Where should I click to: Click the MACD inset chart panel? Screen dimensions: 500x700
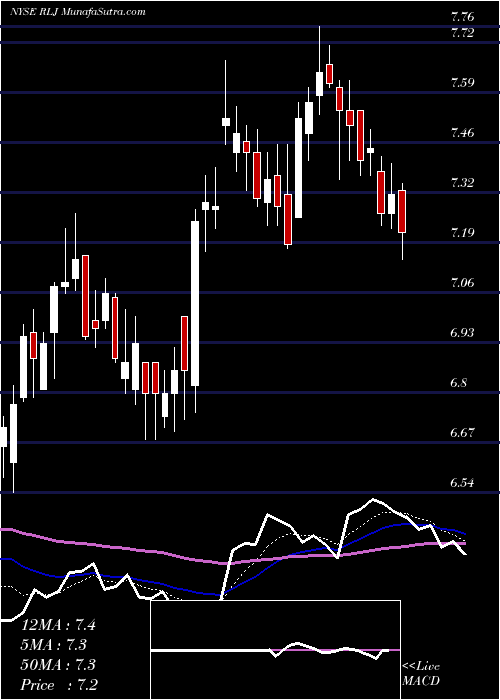coord(275,650)
